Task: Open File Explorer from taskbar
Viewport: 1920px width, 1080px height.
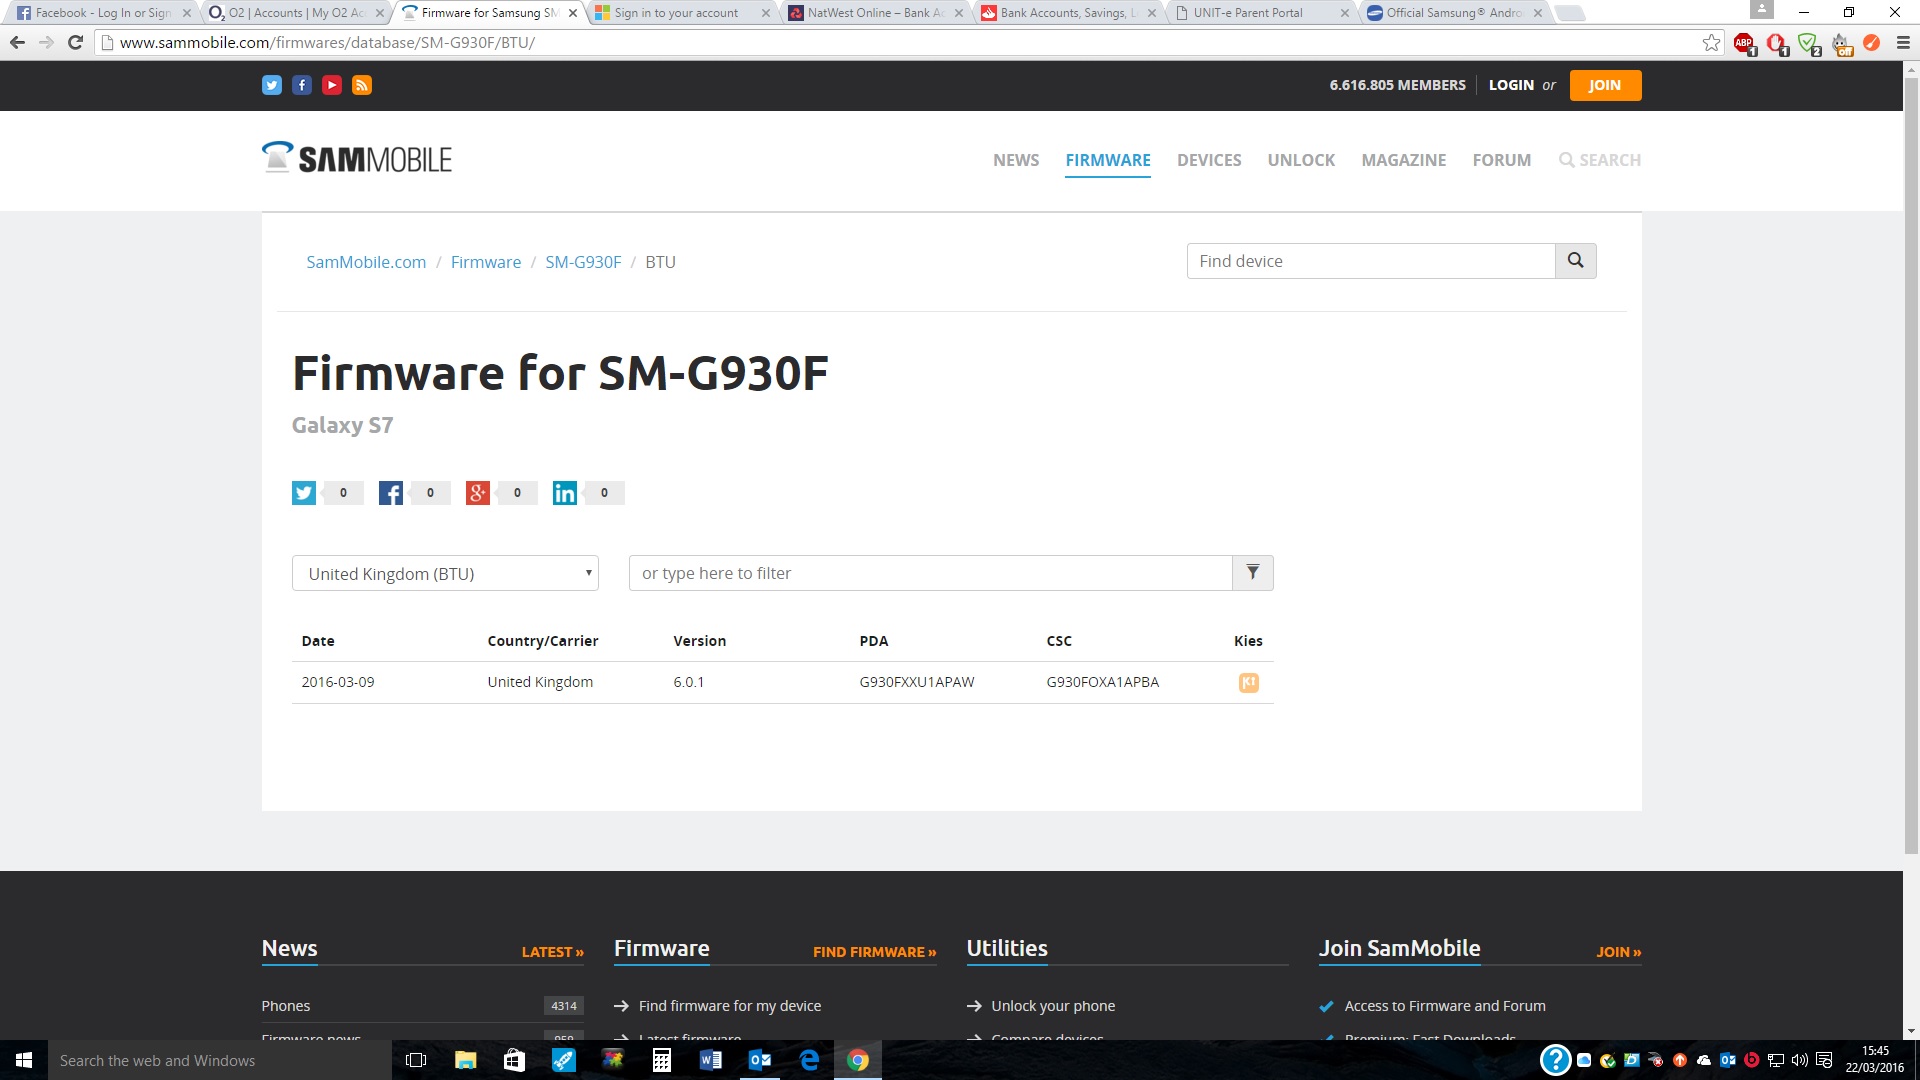Action: coord(465,1060)
